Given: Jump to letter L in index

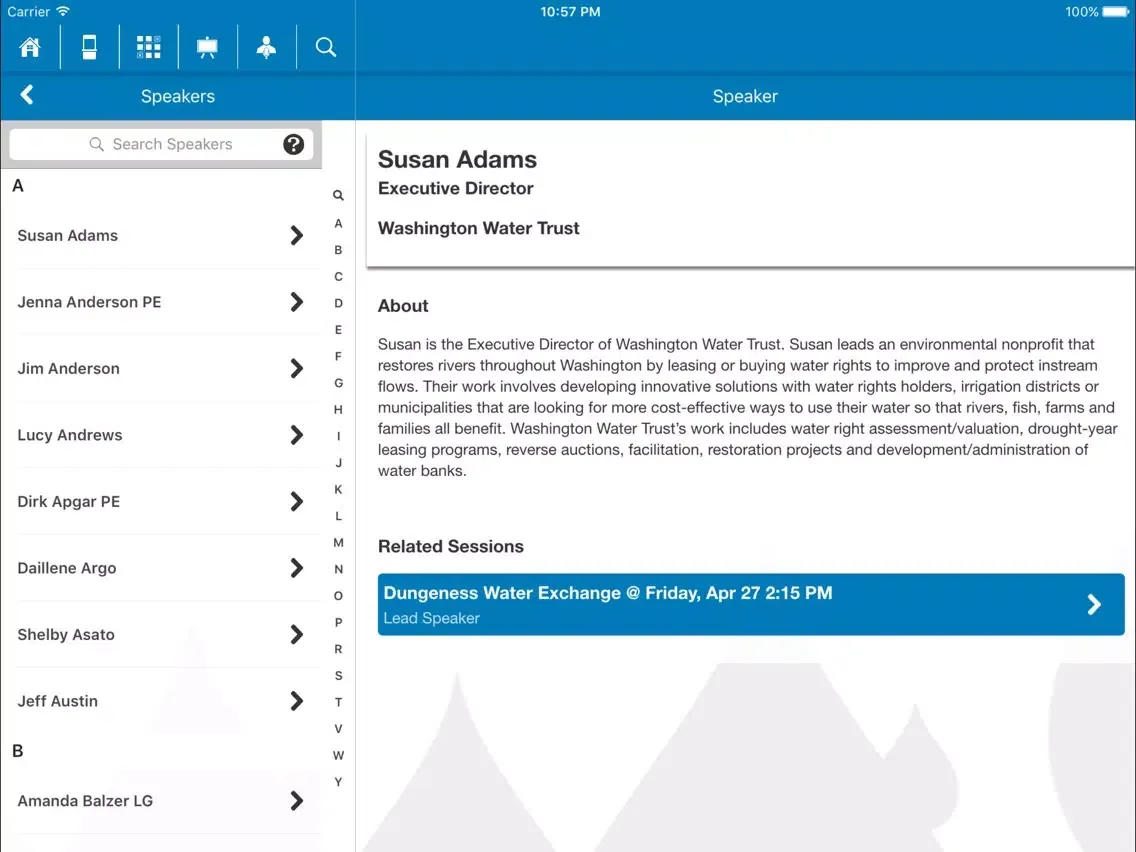Looking at the screenshot, I should (338, 516).
